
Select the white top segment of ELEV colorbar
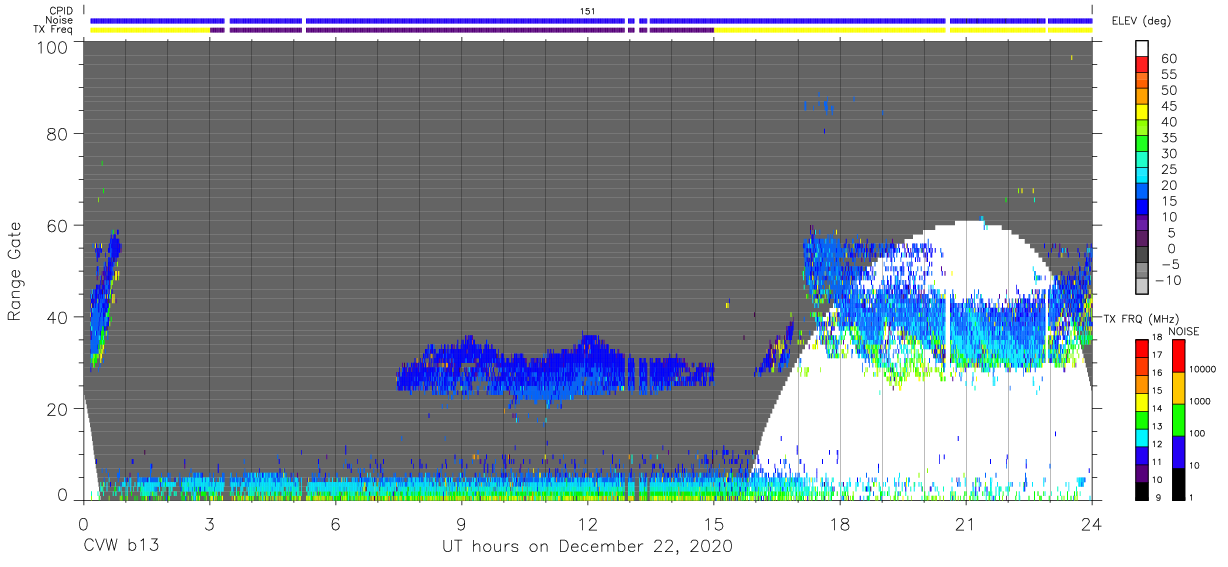click(1144, 49)
